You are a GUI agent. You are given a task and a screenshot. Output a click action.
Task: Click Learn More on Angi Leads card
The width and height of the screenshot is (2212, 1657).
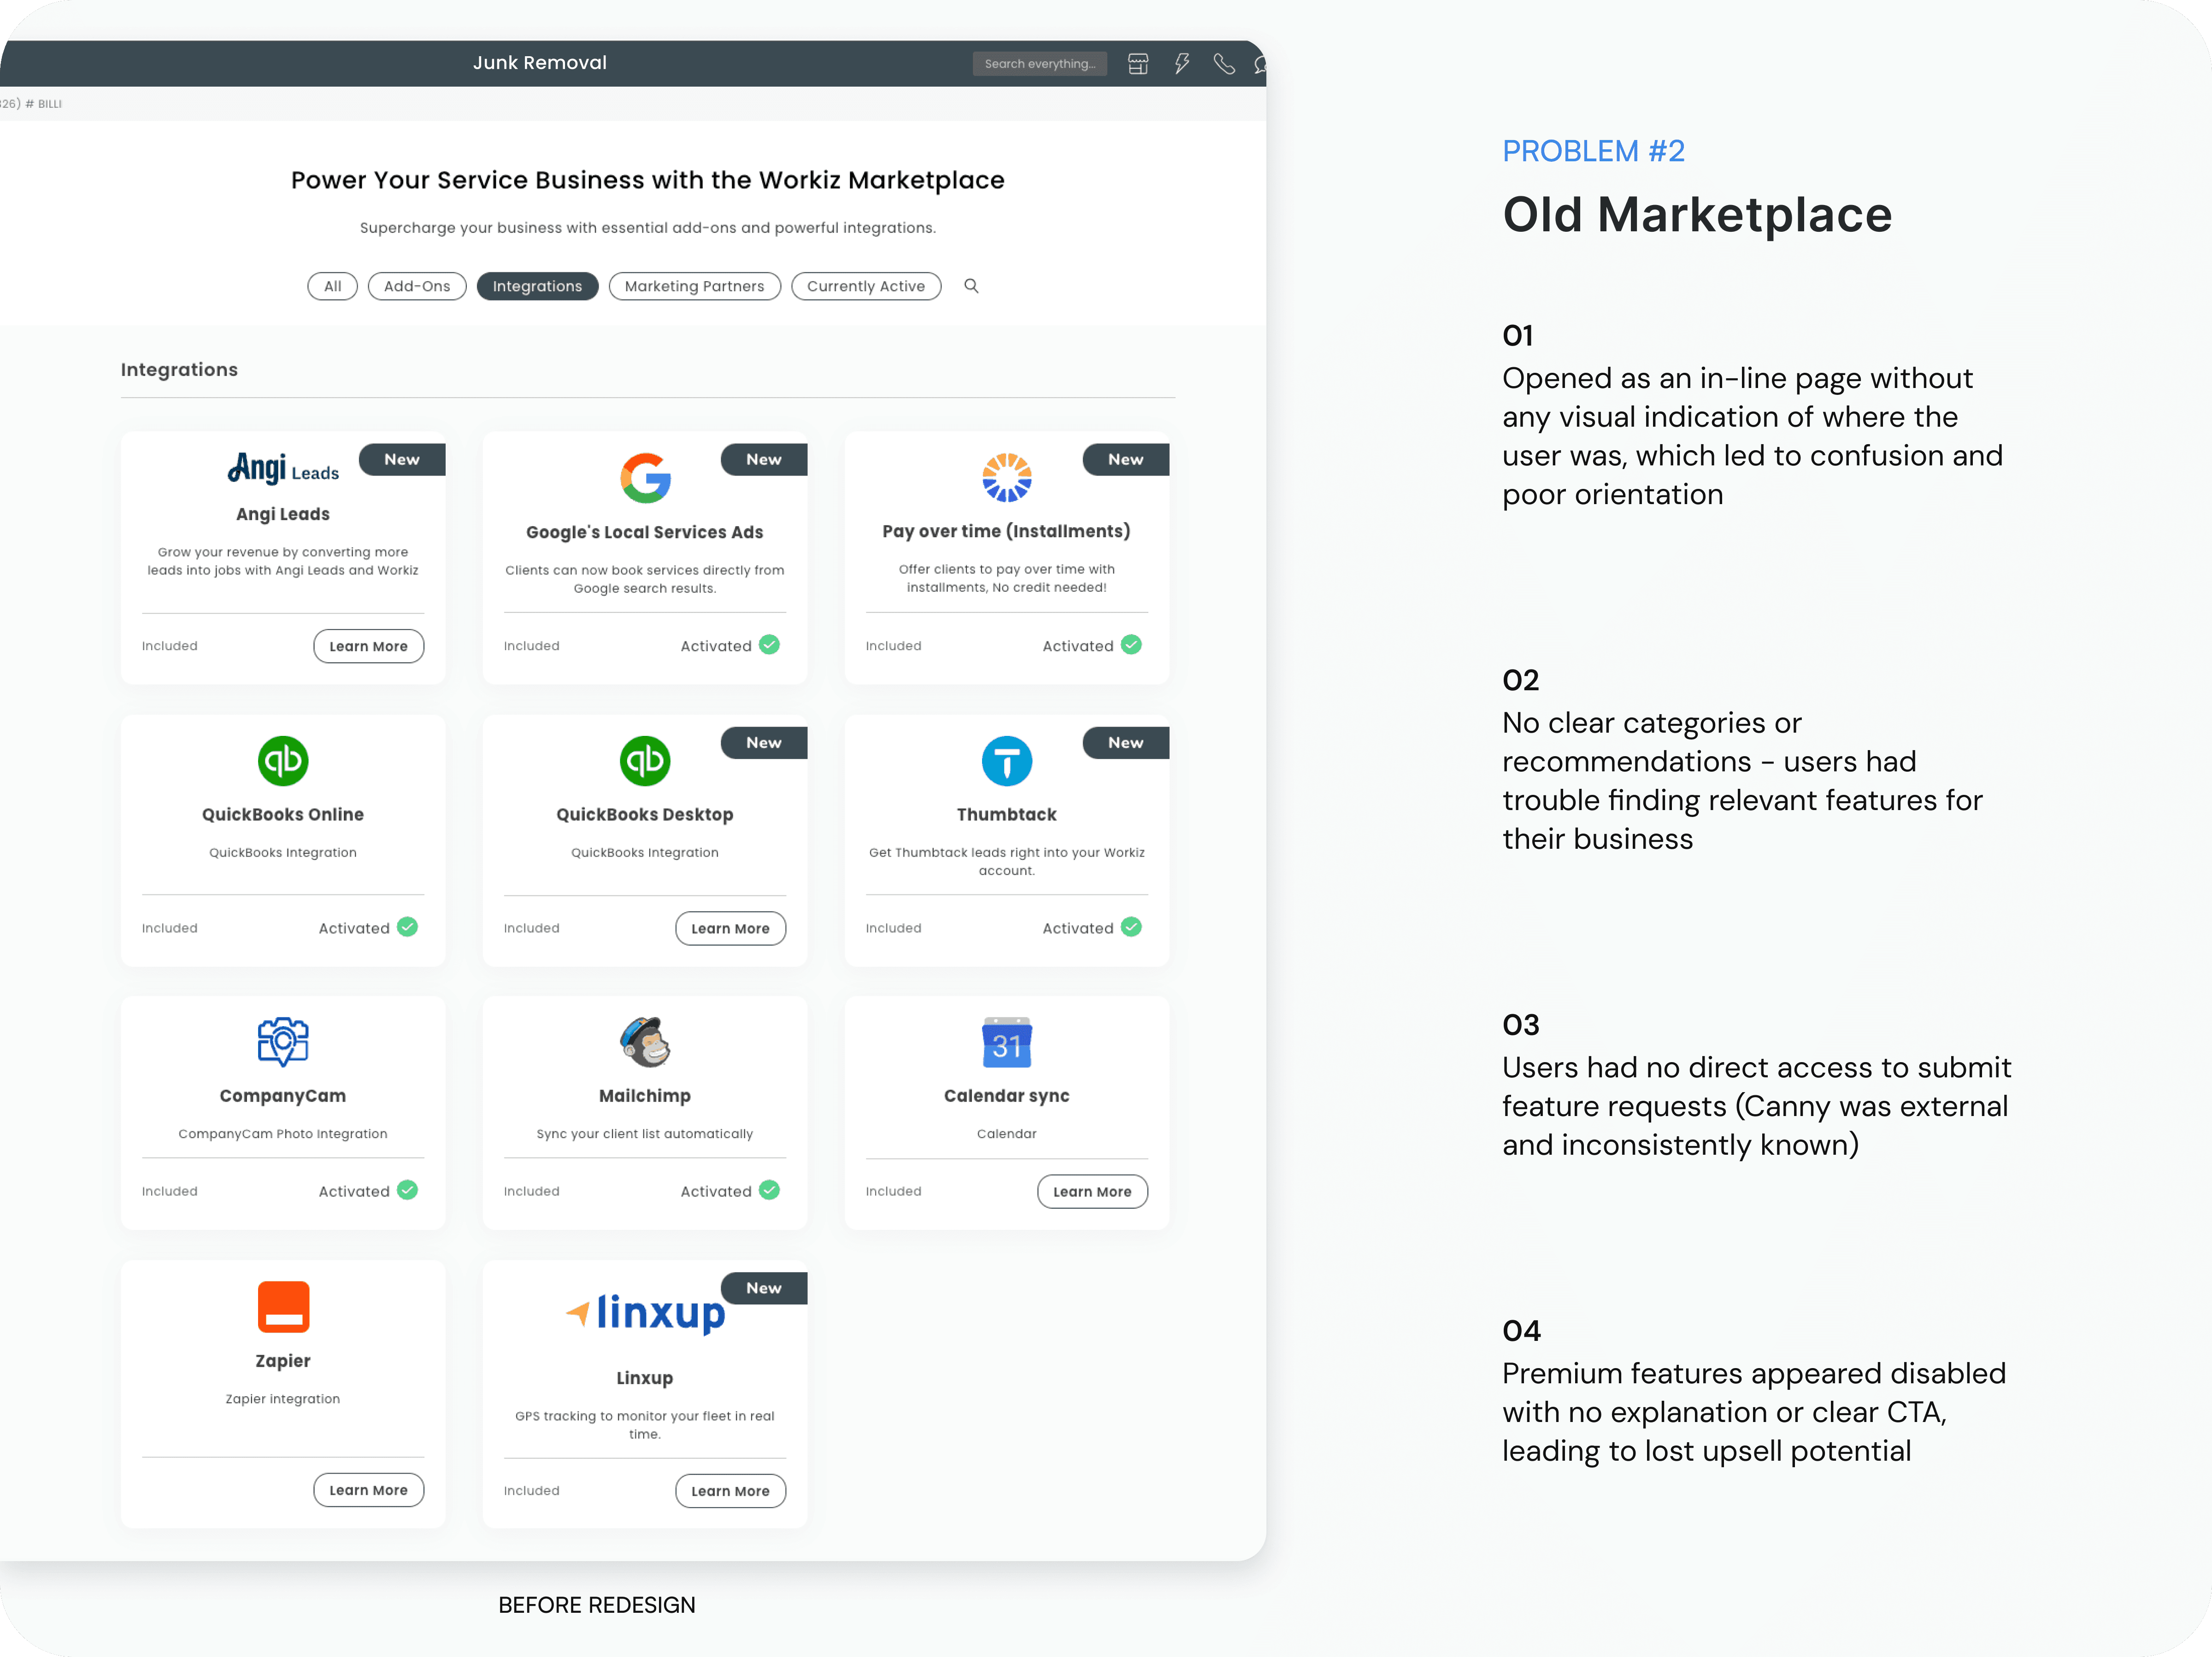tap(368, 646)
